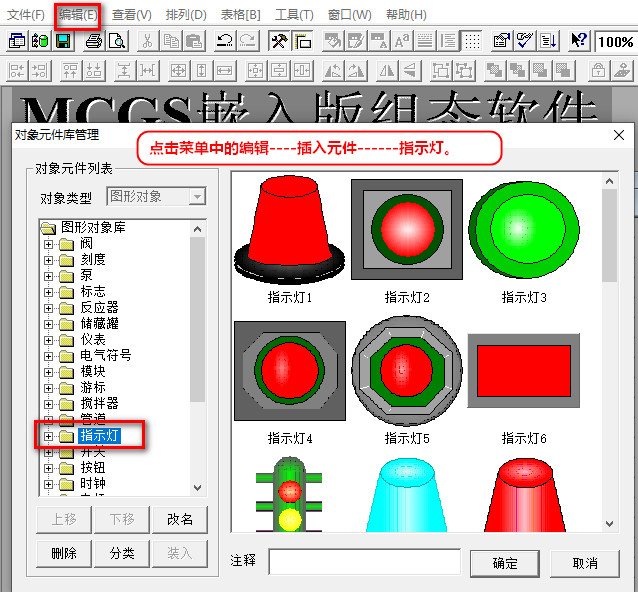The image size is (638, 592).
Task: Open the 帮助(H) menu
Action: tap(406, 15)
